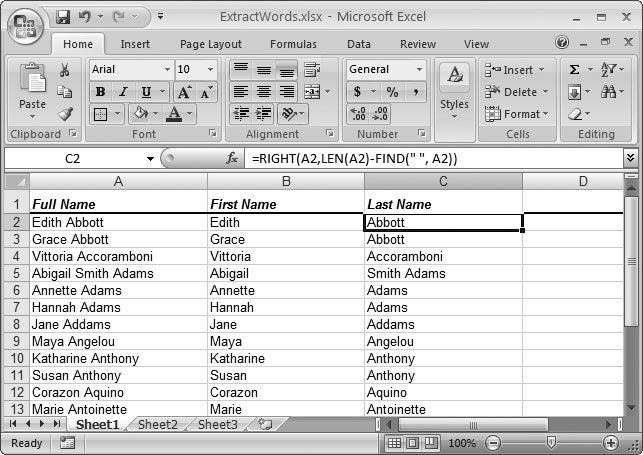
Task: Undo the last action
Action: pos(85,17)
